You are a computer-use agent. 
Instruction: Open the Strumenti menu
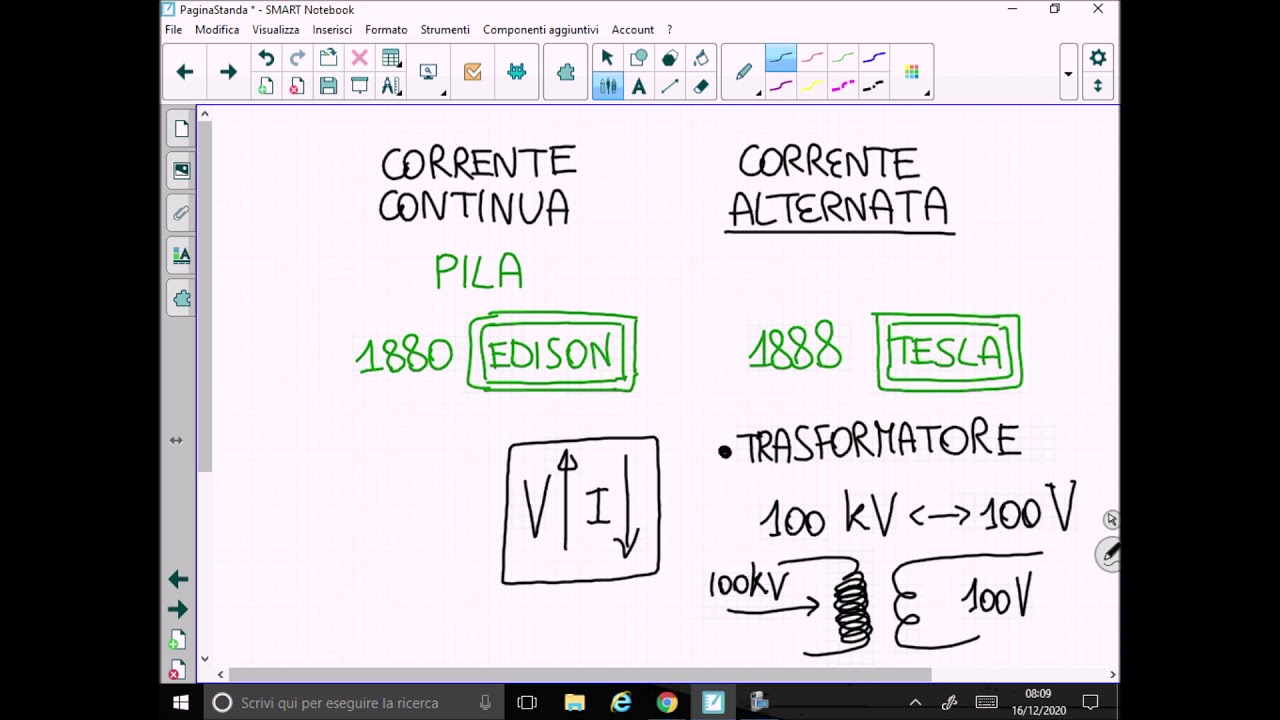click(x=445, y=30)
